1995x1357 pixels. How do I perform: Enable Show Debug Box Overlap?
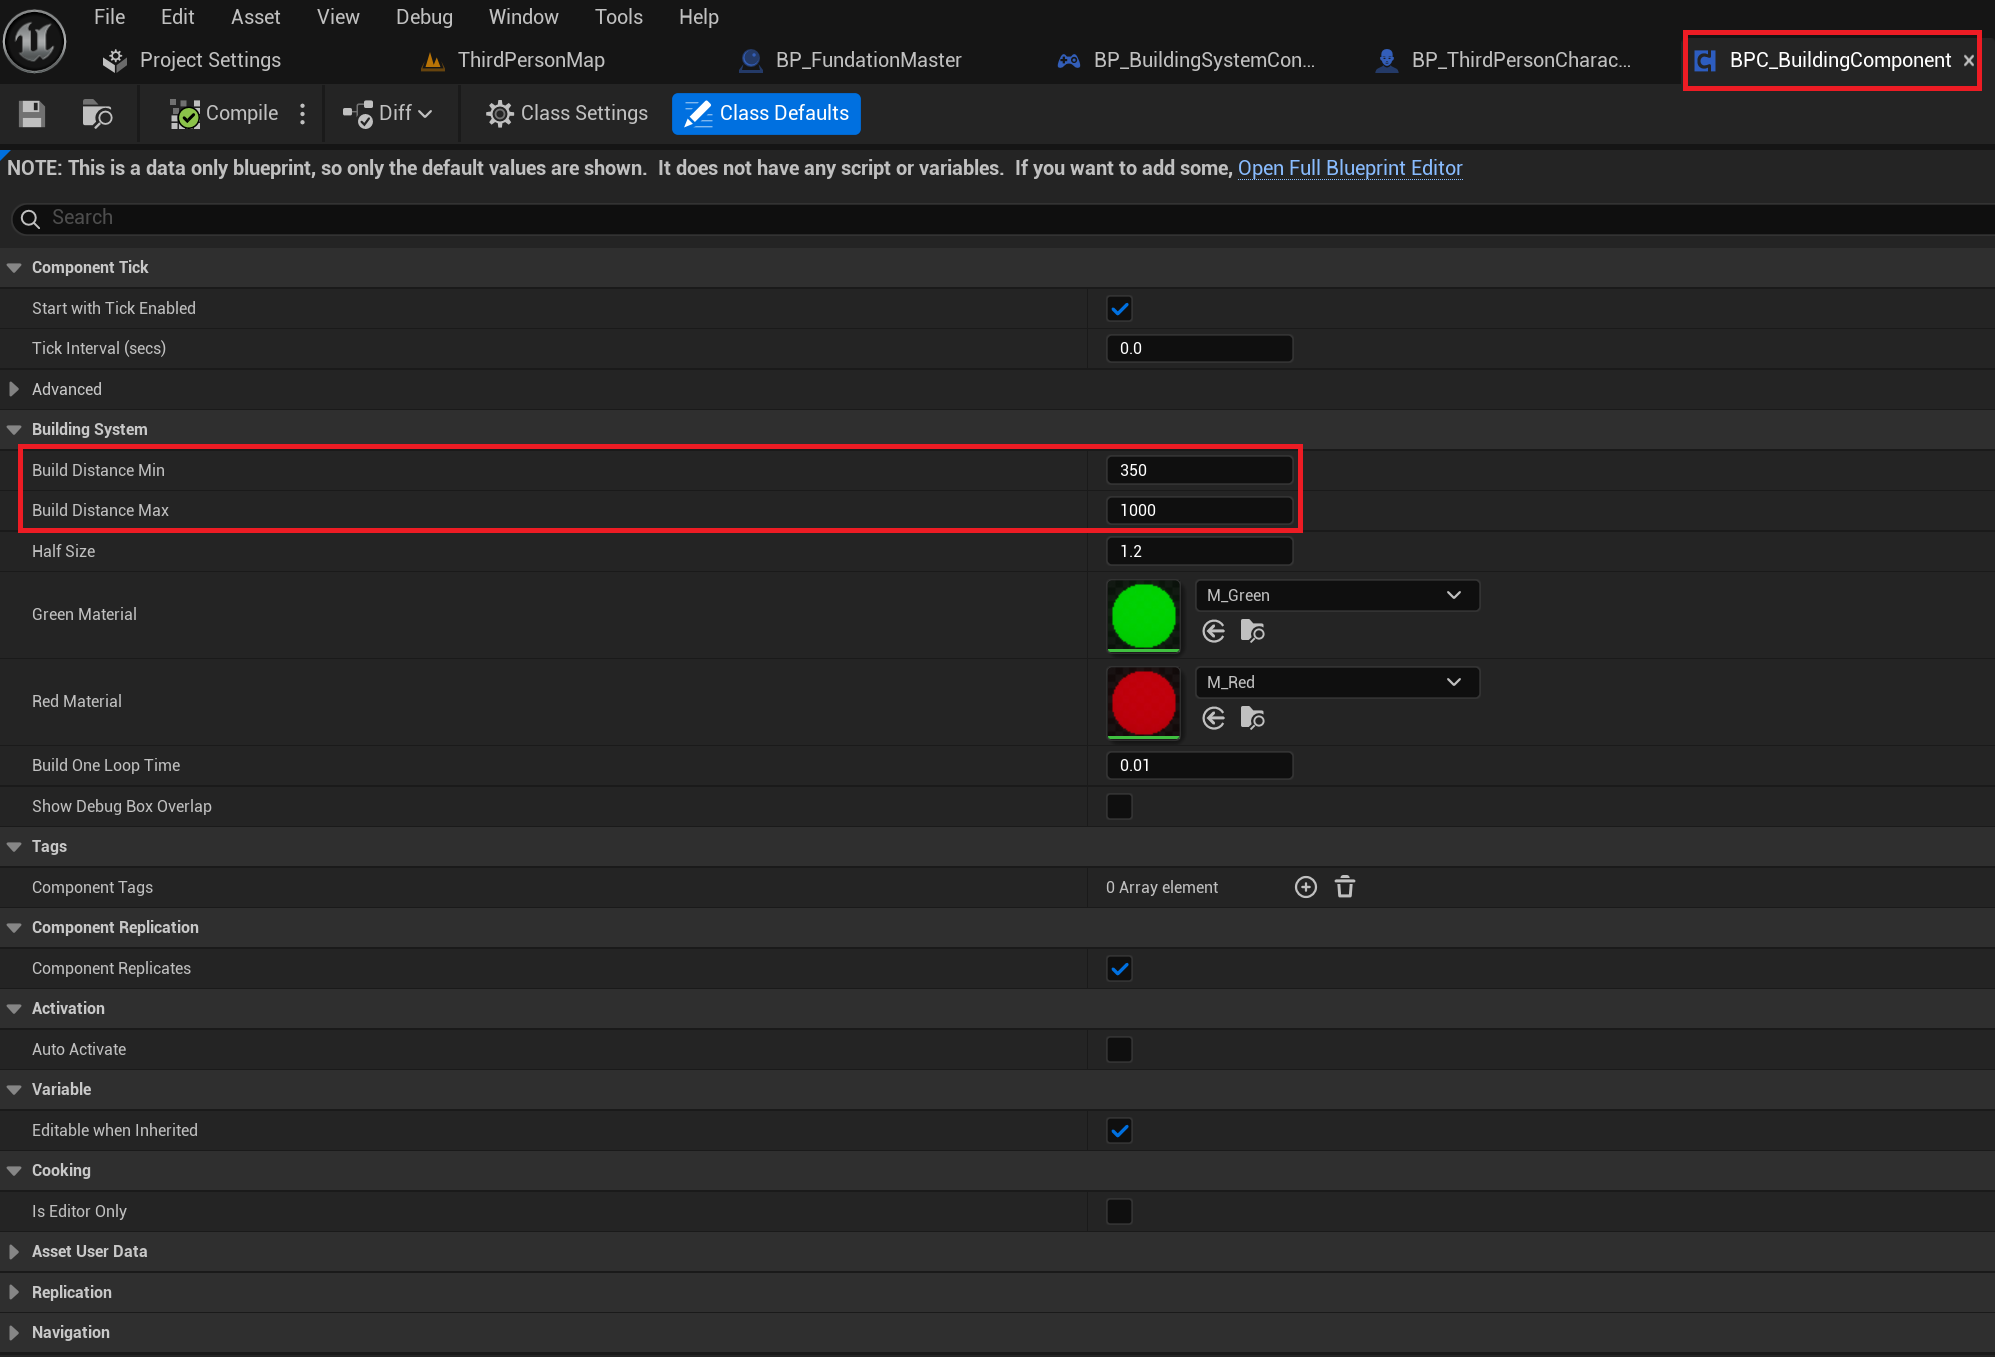(x=1119, y=806)
